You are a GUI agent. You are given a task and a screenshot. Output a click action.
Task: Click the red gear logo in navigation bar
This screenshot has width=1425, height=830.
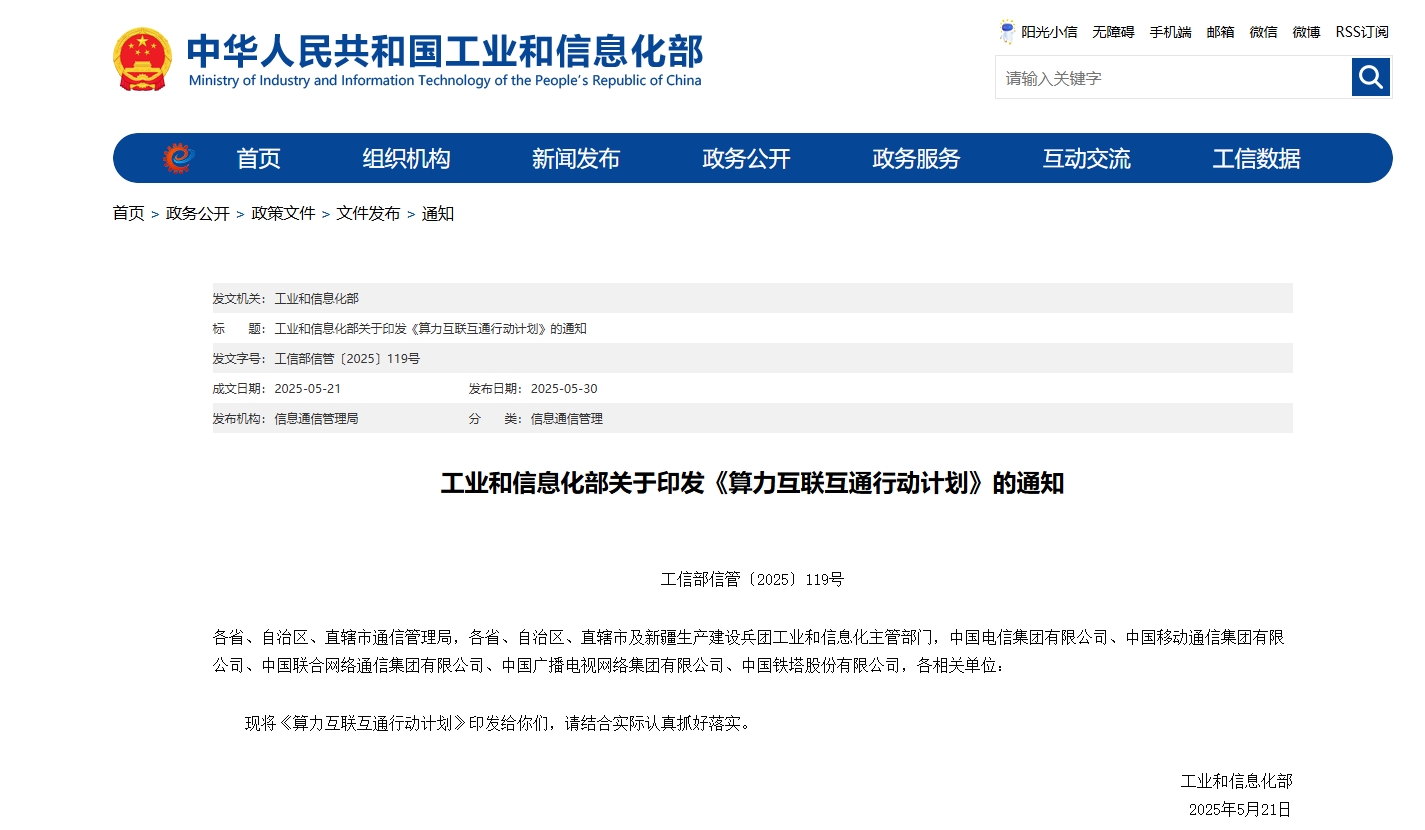click(x=178, y=158)
